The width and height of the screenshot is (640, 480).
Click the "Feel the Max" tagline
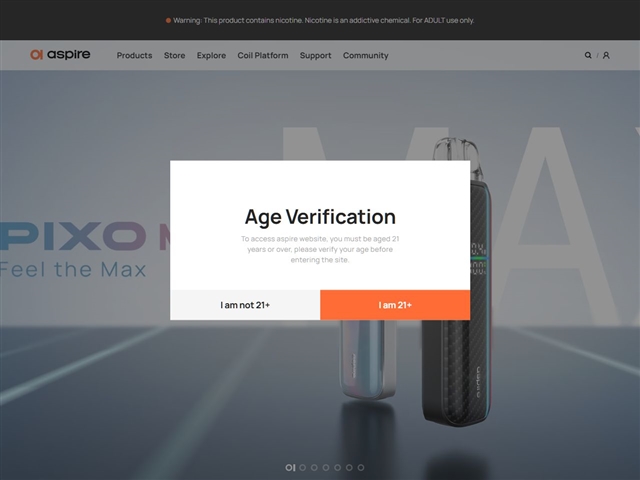coord(73,269)
